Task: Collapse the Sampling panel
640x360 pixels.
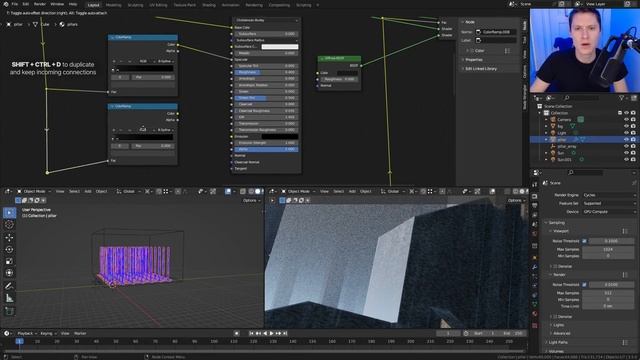Action: coord(556,223)
